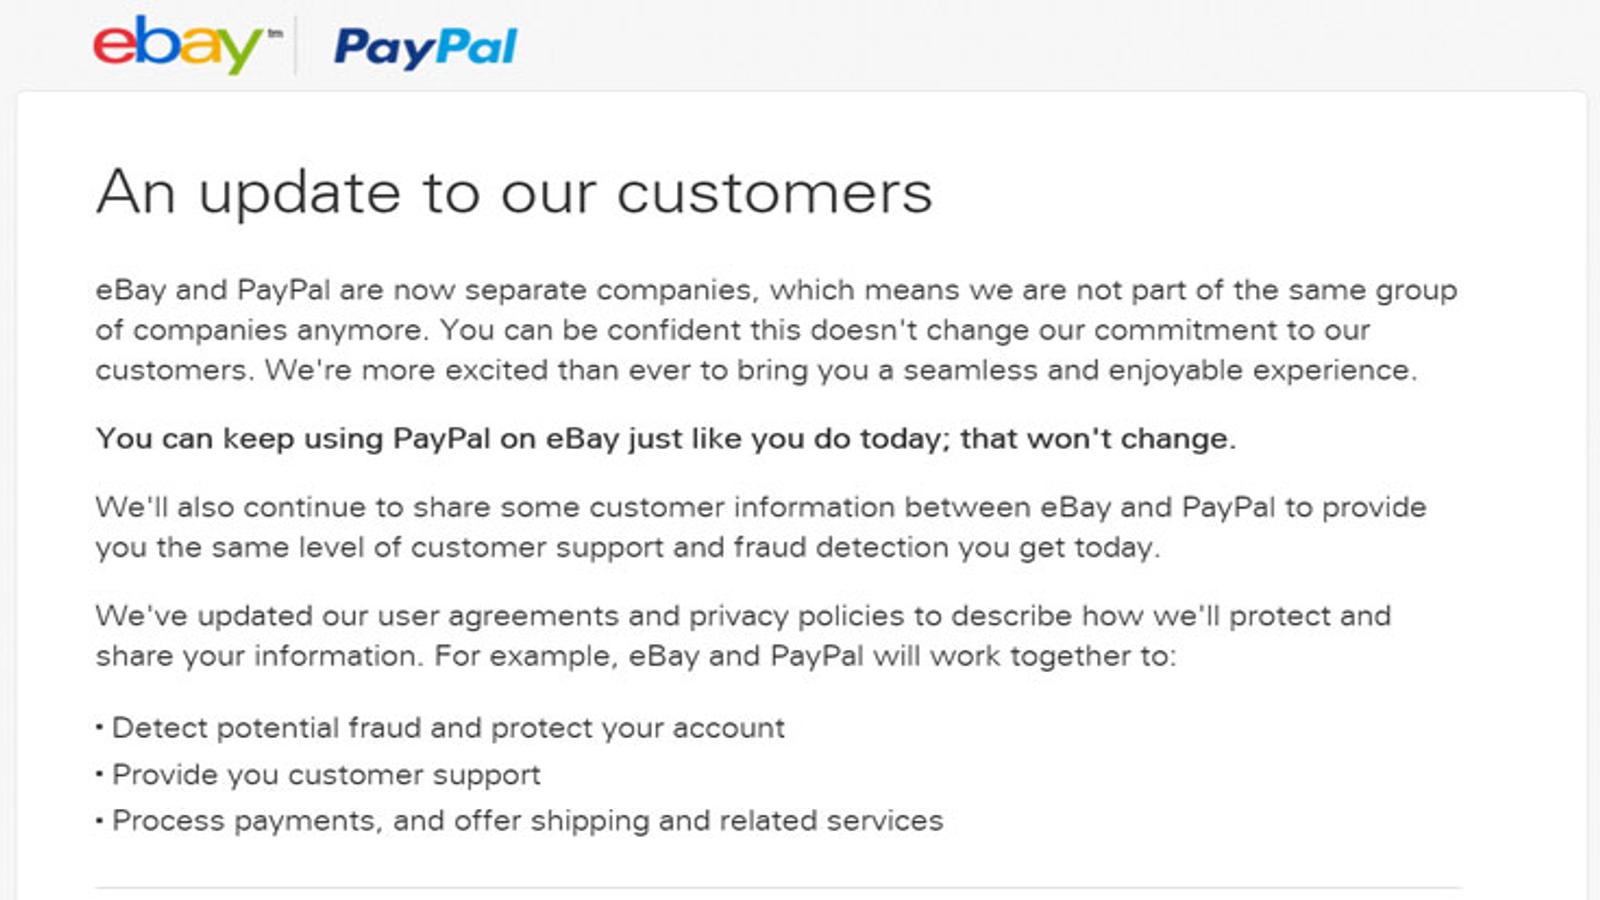Select the 'An update to our customers' heading

pyautogui.click(x=514, y=192)
